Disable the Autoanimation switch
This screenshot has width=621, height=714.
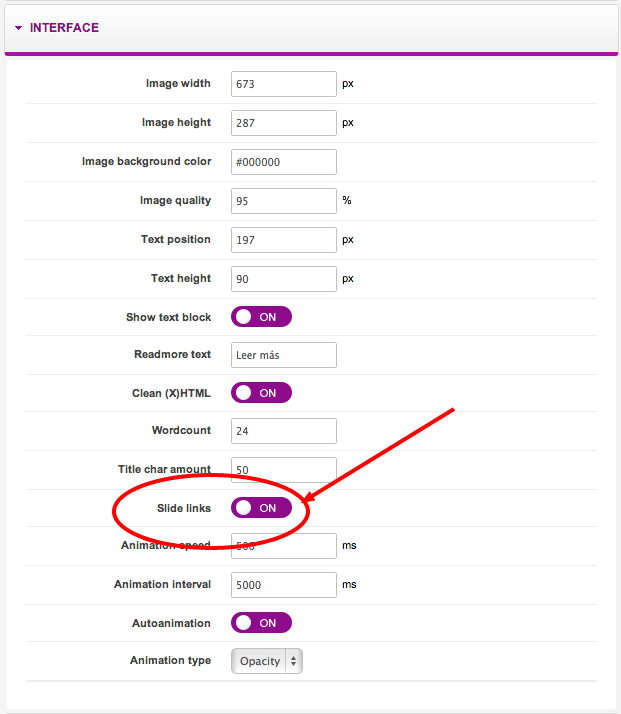click(261, 623)
